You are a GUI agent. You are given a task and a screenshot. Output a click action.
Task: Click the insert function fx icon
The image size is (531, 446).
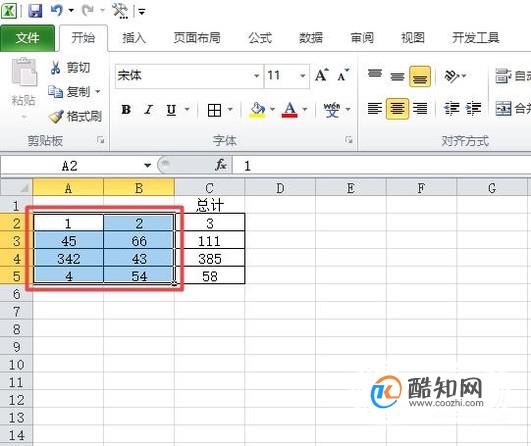pyautogui.click(x=221, y=165)
